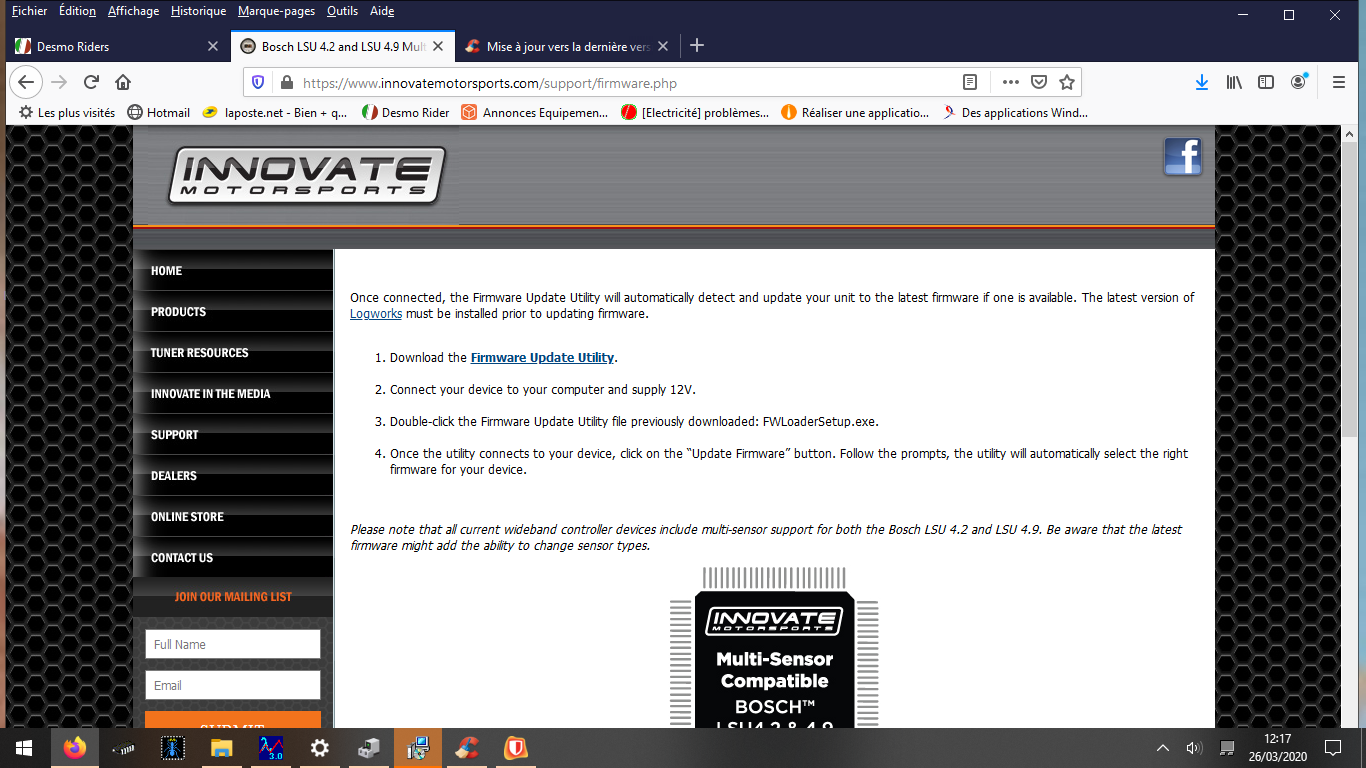The width and height of the screenshot is (1366, 768).
Task: Open Annonces Equipemen... bookmark
Action: 534,113
